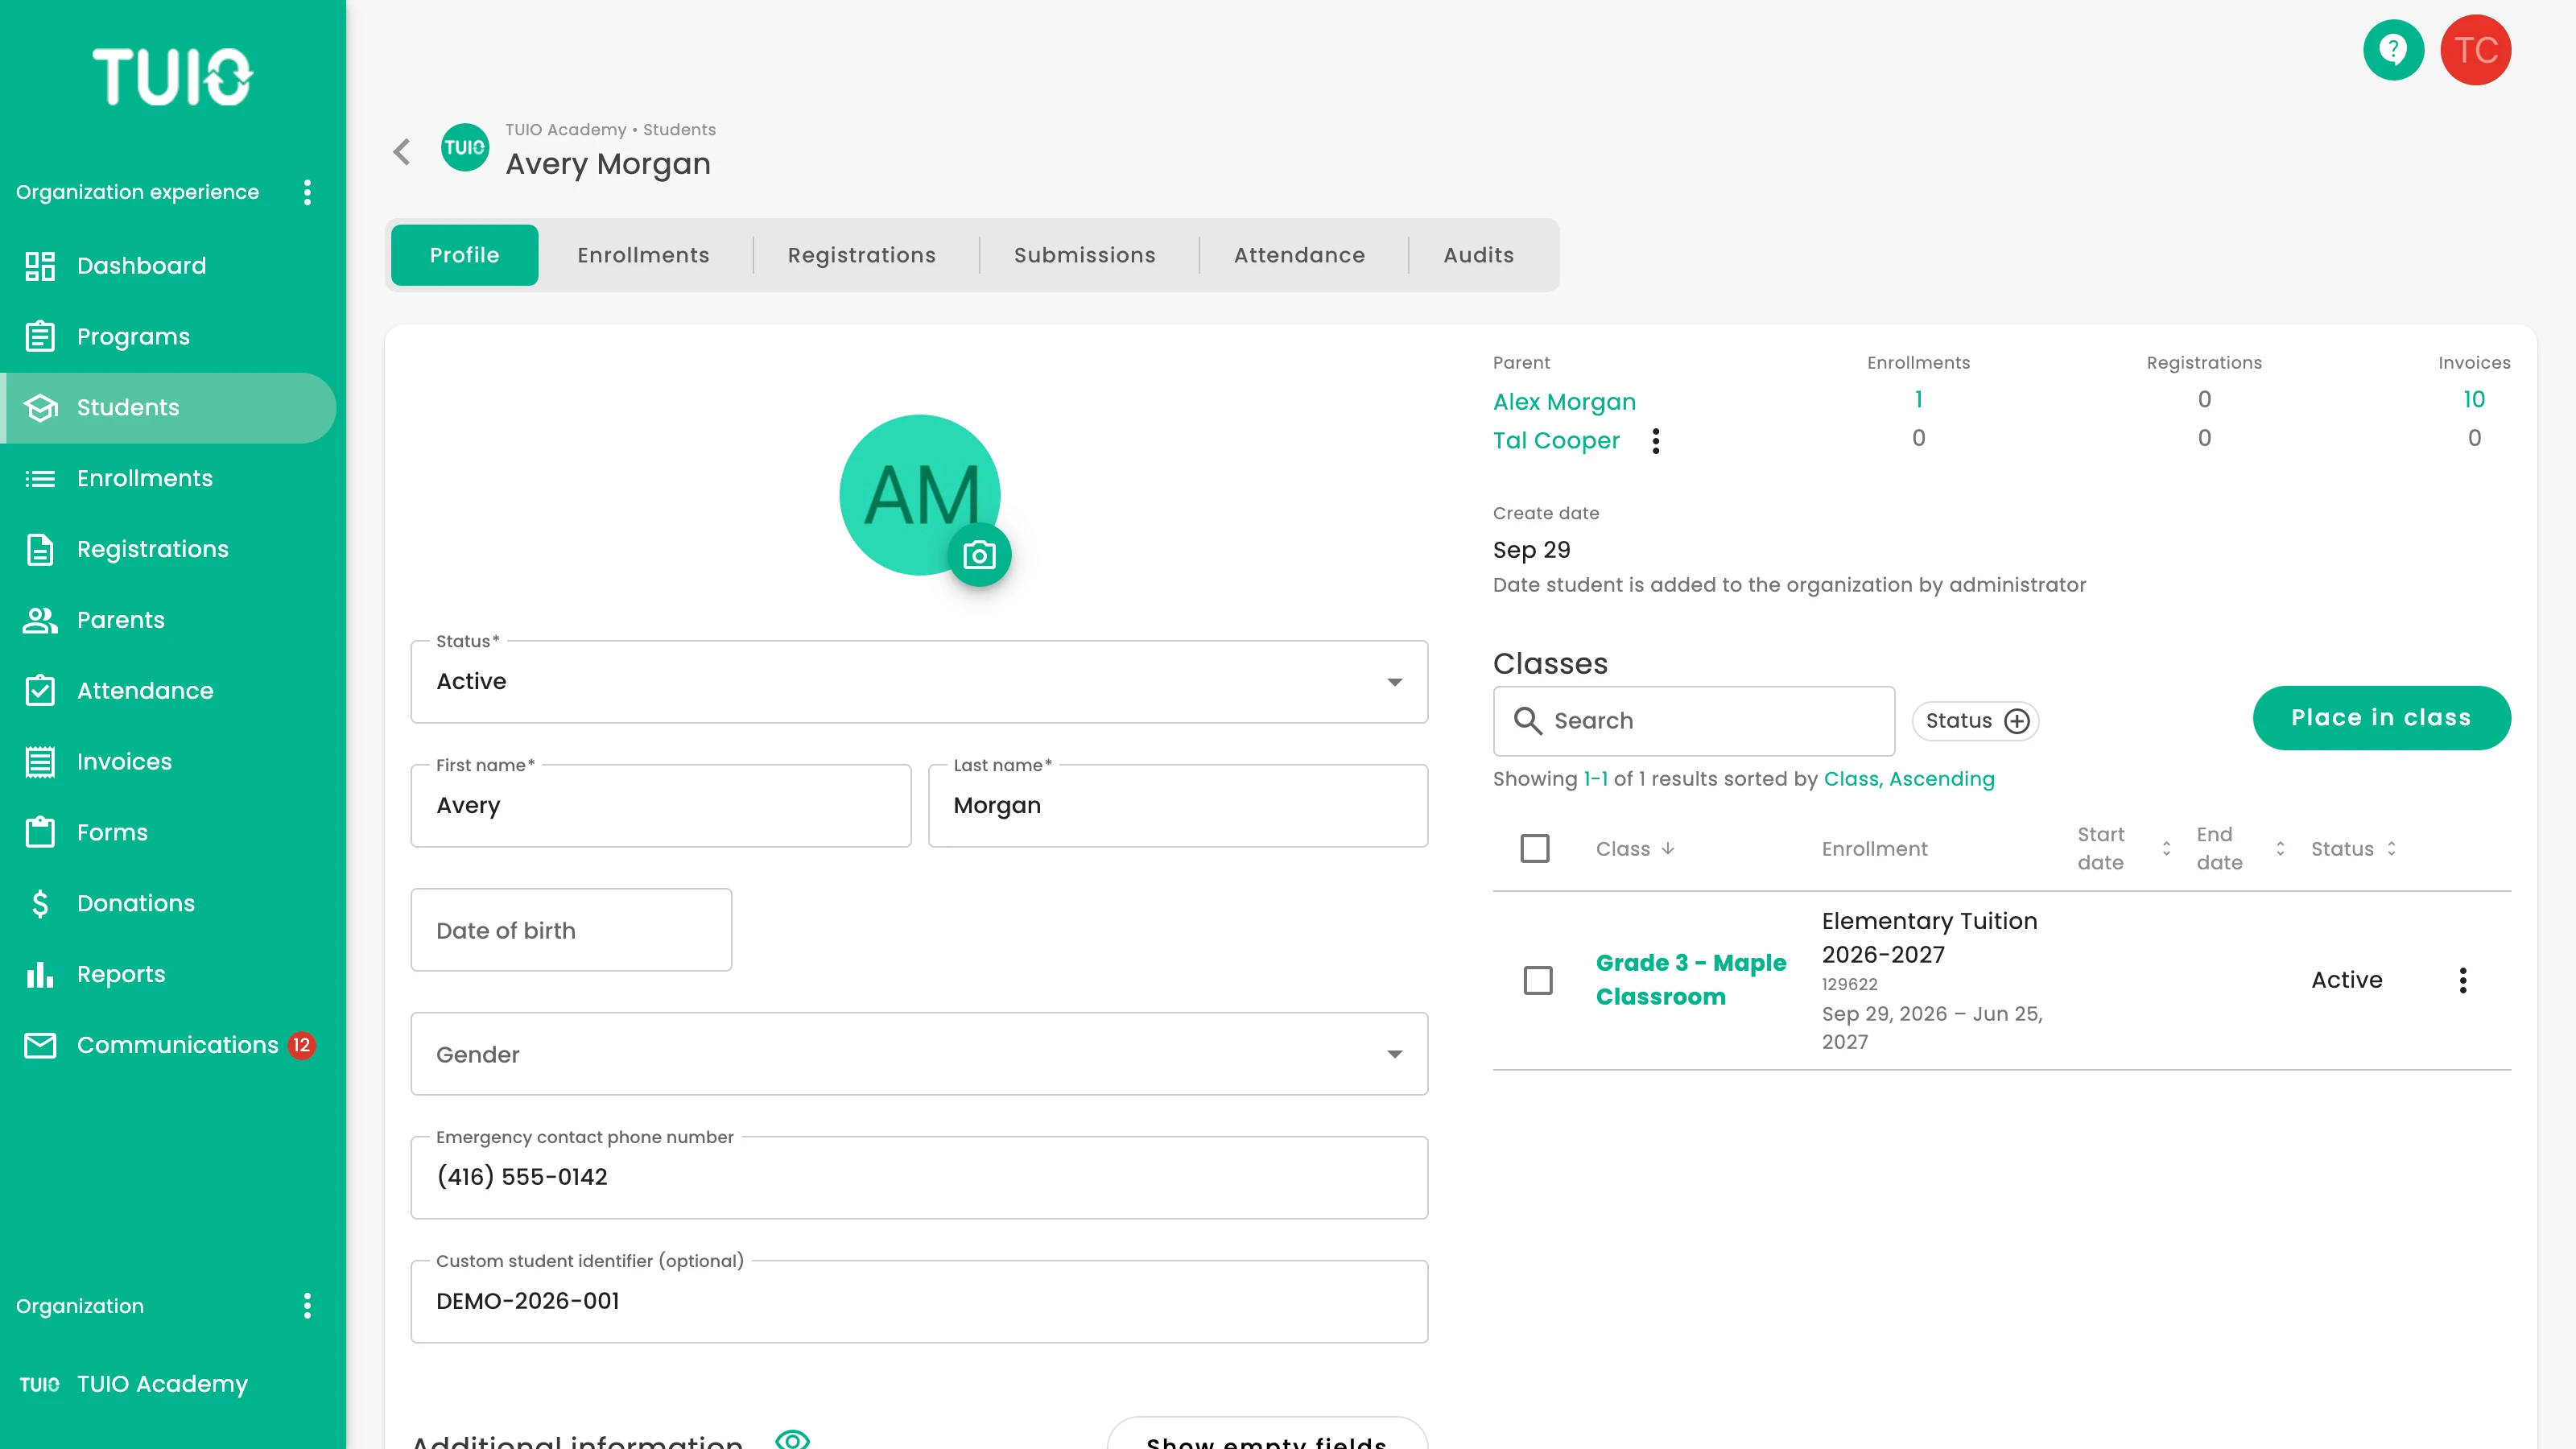Sort classes by Status column
The image size is (2576, 1449).
click(x=2354, y=849)
